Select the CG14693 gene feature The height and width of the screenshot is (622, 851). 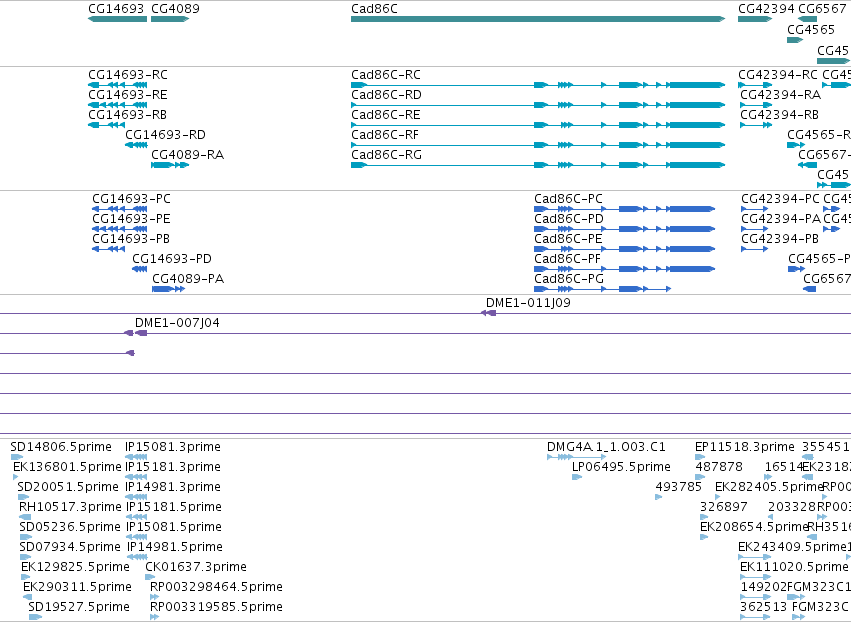[x=117, y=19]
